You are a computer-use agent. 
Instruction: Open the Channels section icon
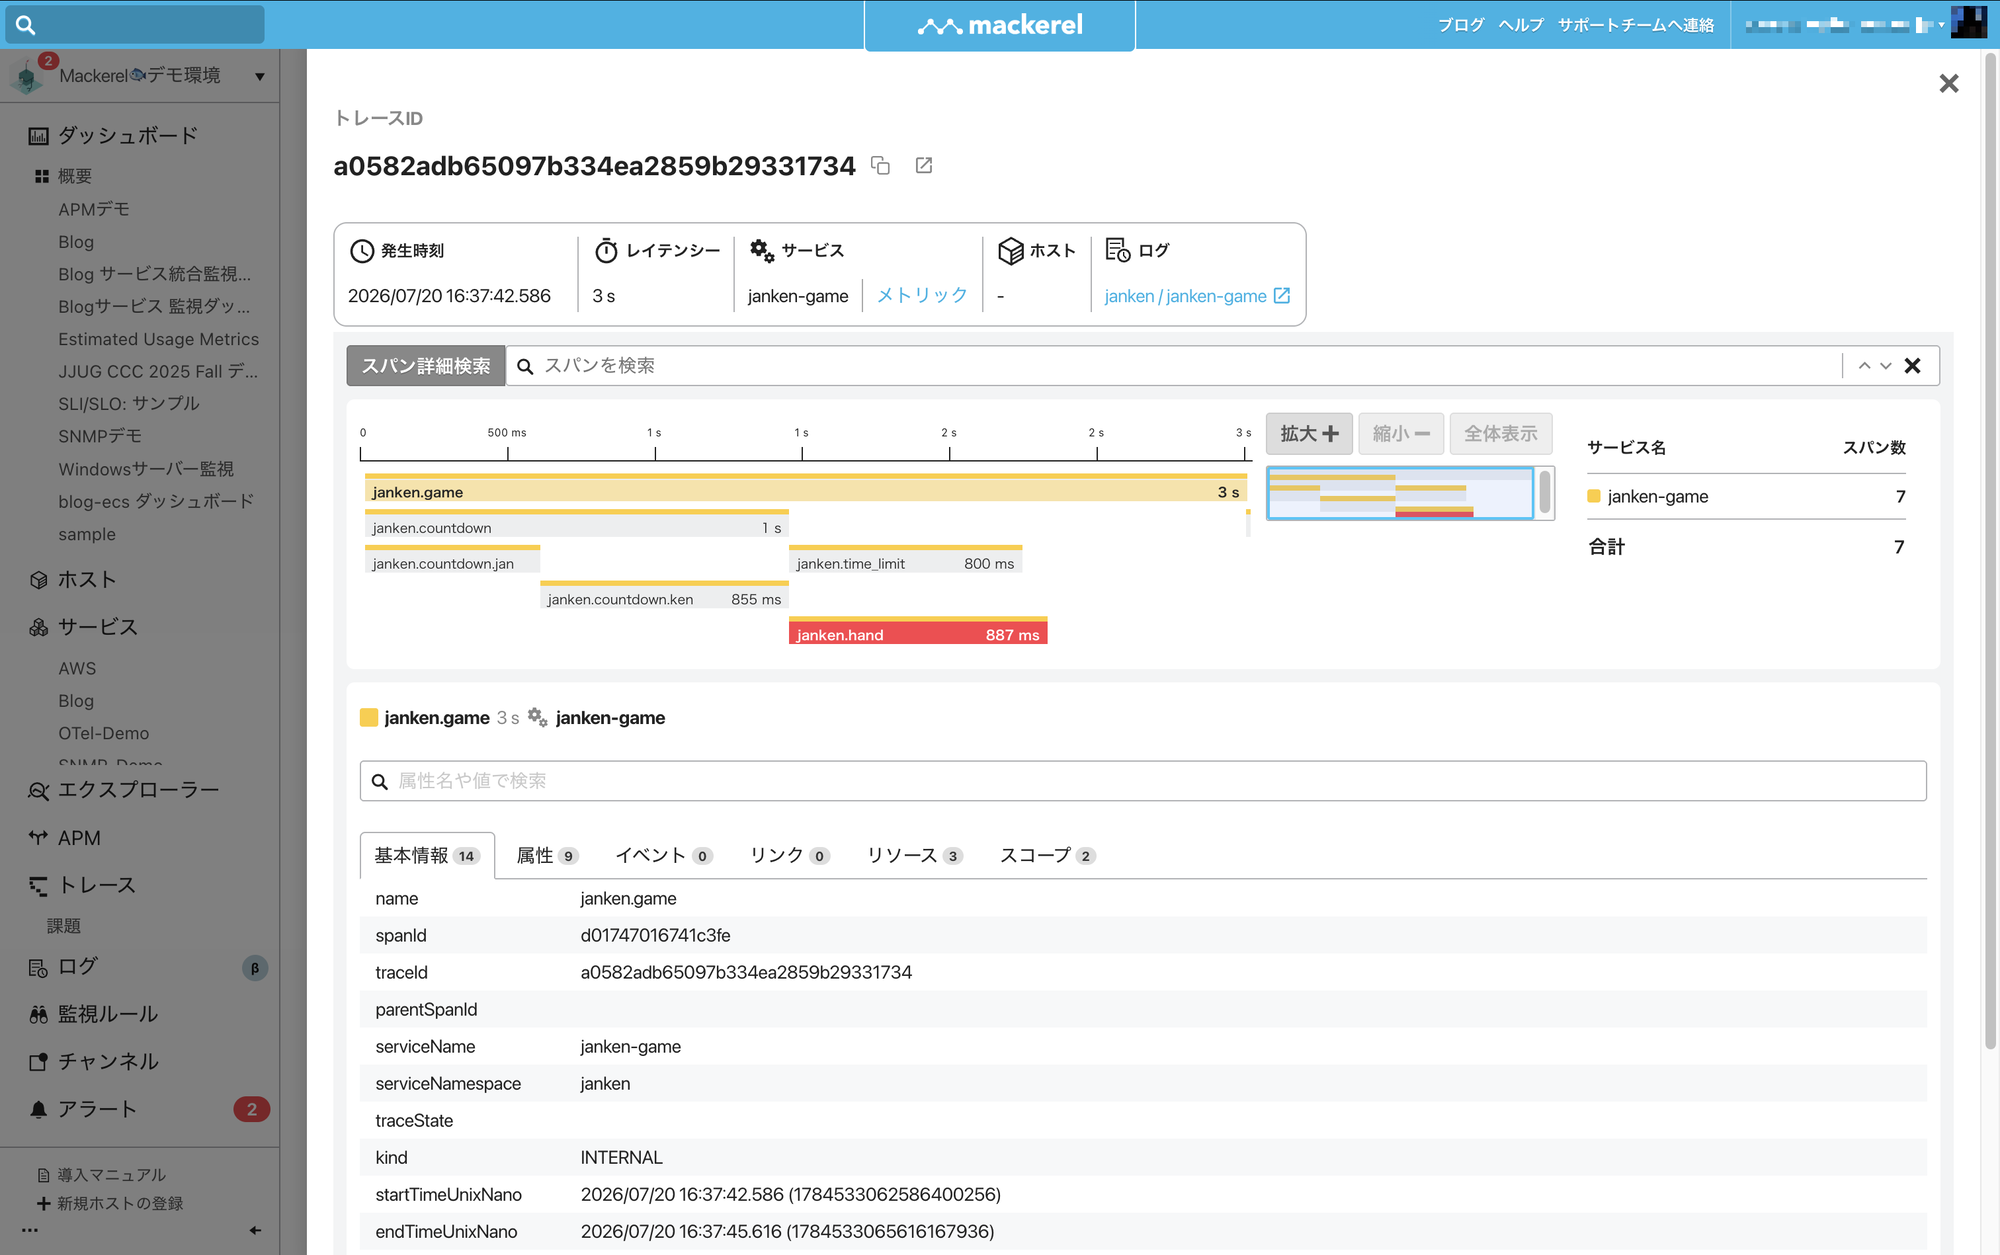(x=38, y=1062)
